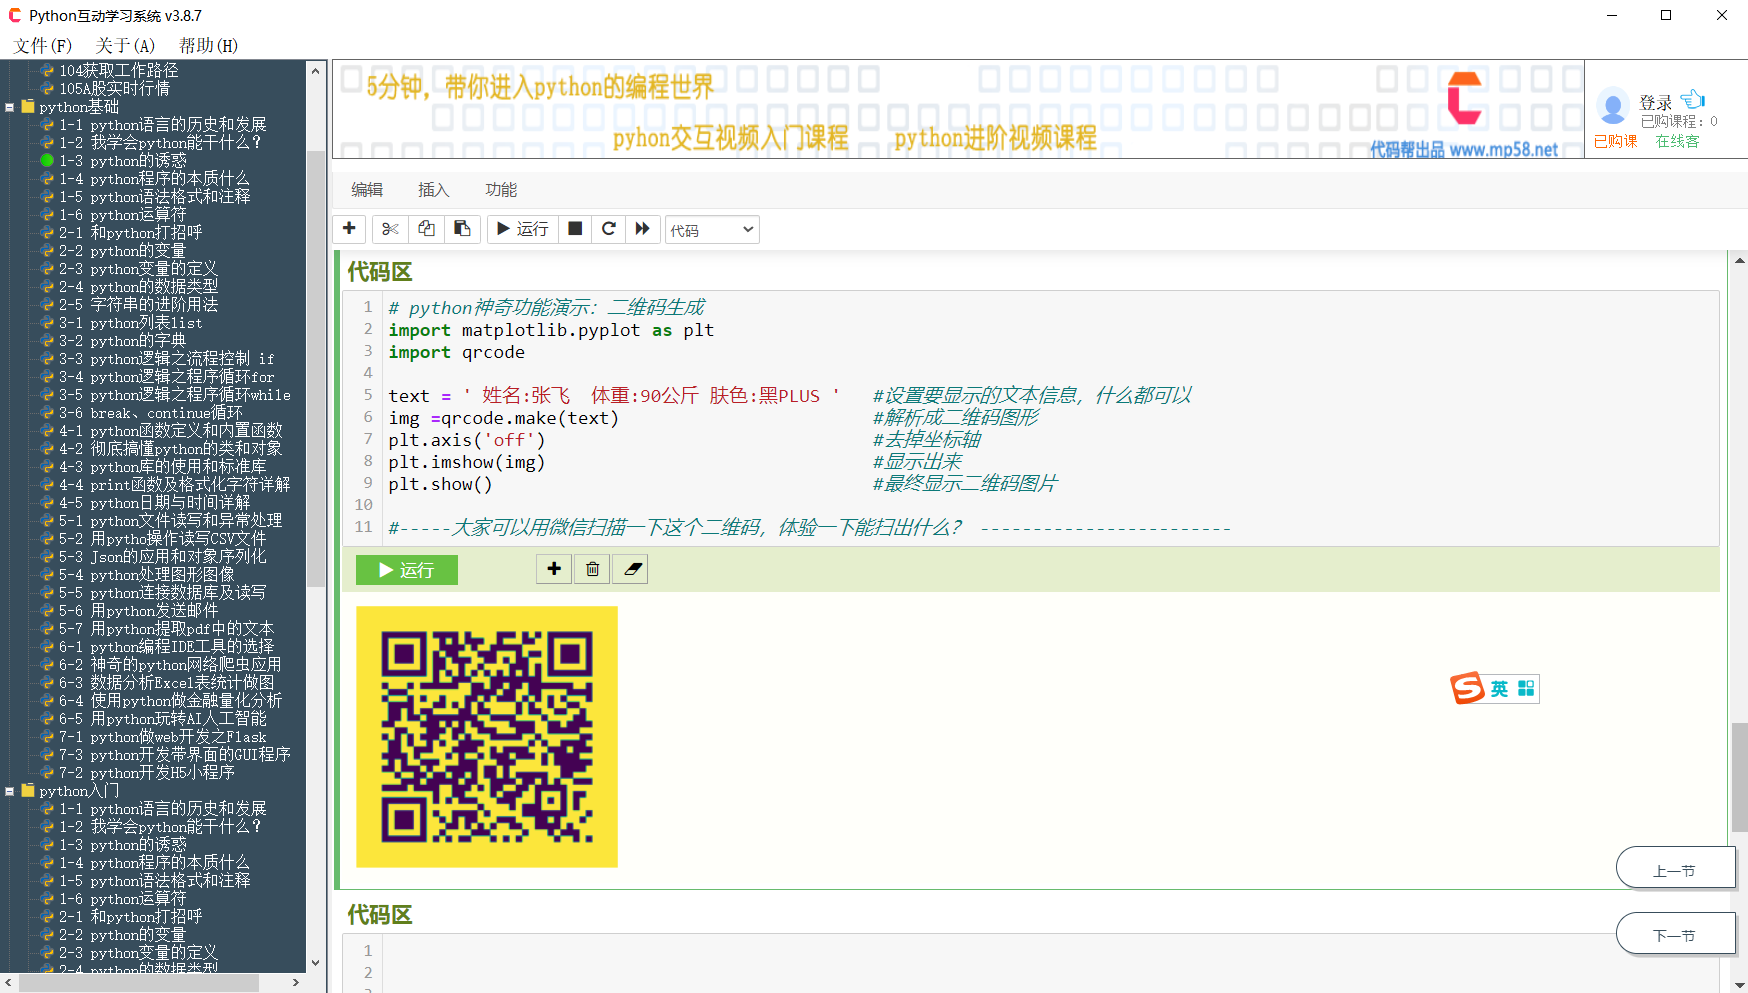The image size is (1748, 993).
Task: Click the icon next to 5-6 用python发送邮件
Action: (x=47, y=610)
